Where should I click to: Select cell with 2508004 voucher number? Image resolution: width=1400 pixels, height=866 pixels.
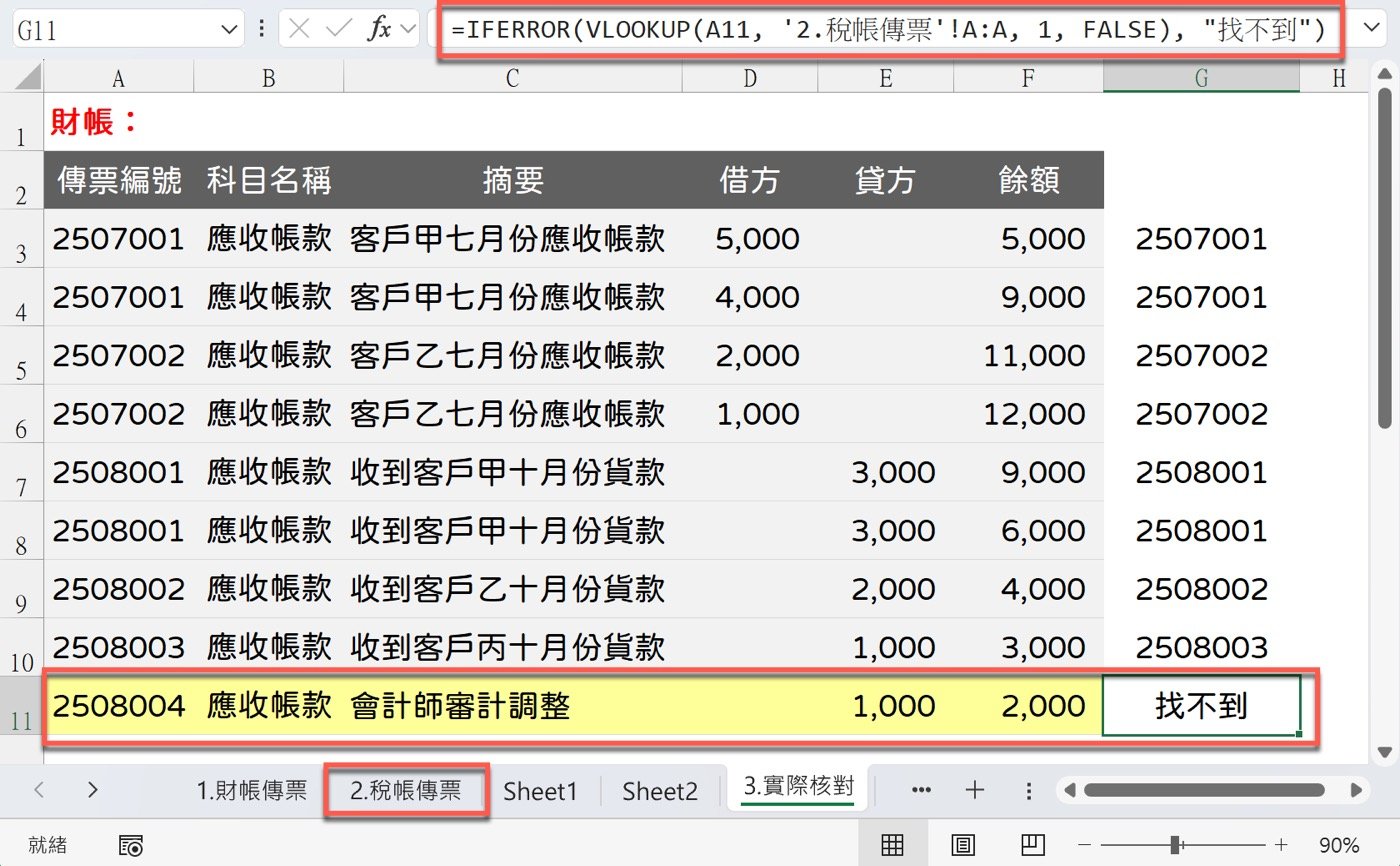point(118,707)
